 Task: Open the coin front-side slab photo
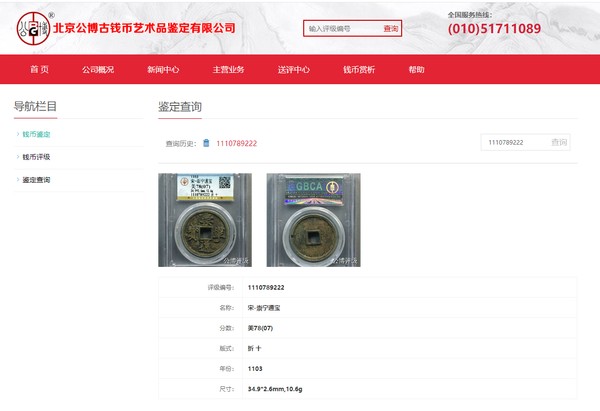coord(205,220)
